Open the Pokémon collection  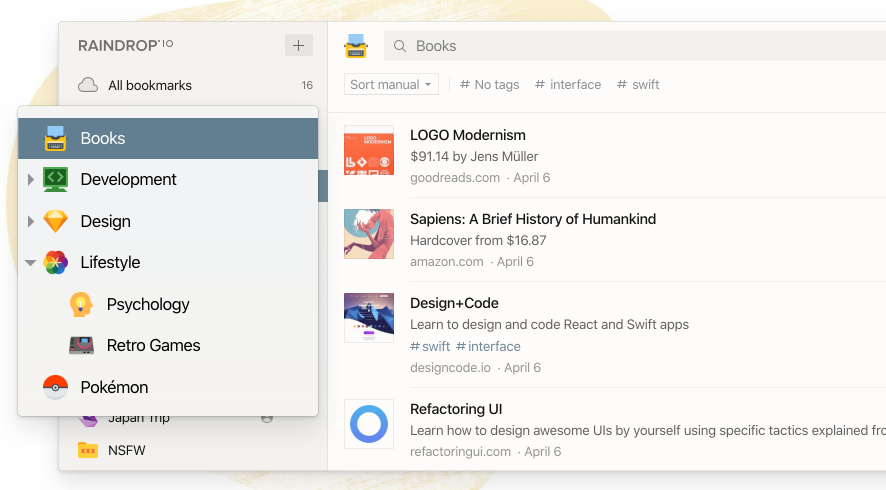point(168,387)
